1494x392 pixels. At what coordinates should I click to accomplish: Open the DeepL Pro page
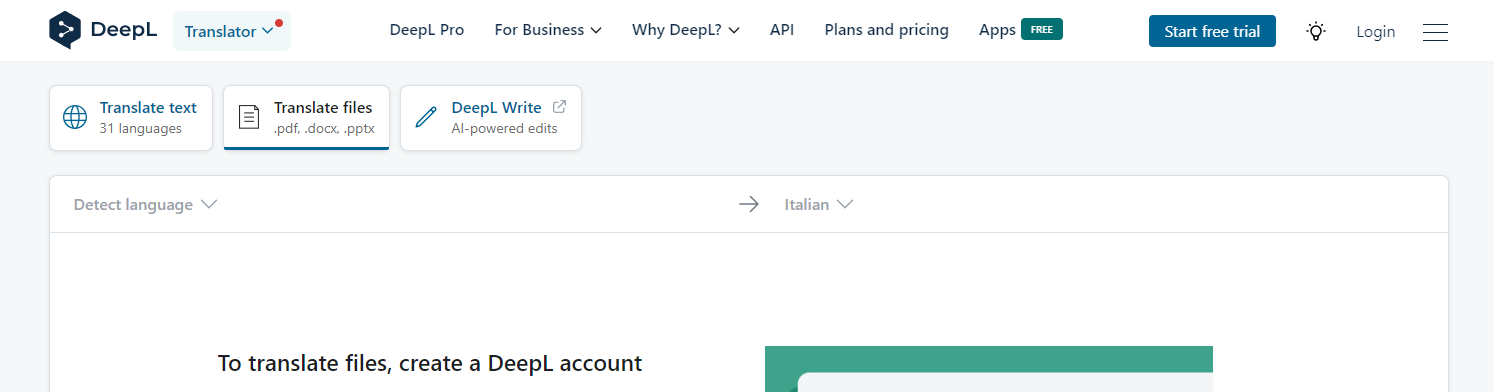click(427, 30)
